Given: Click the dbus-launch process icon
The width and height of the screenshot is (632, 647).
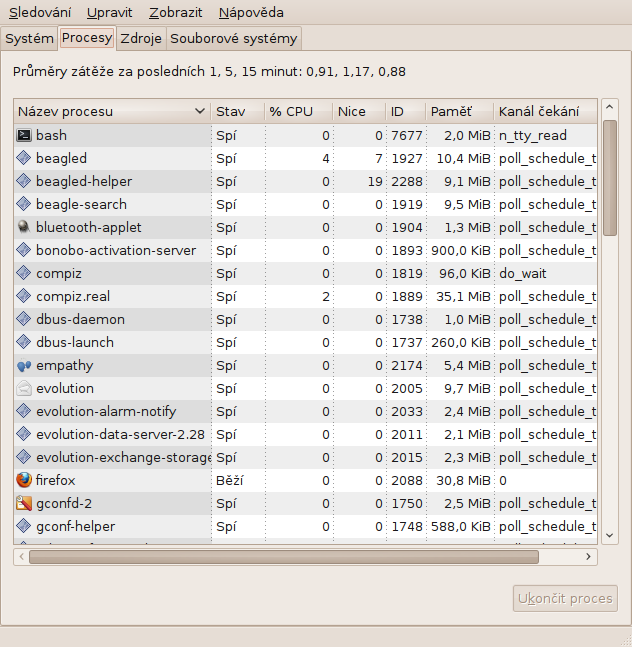Looking at the screenshot, I should click(24, 342).
